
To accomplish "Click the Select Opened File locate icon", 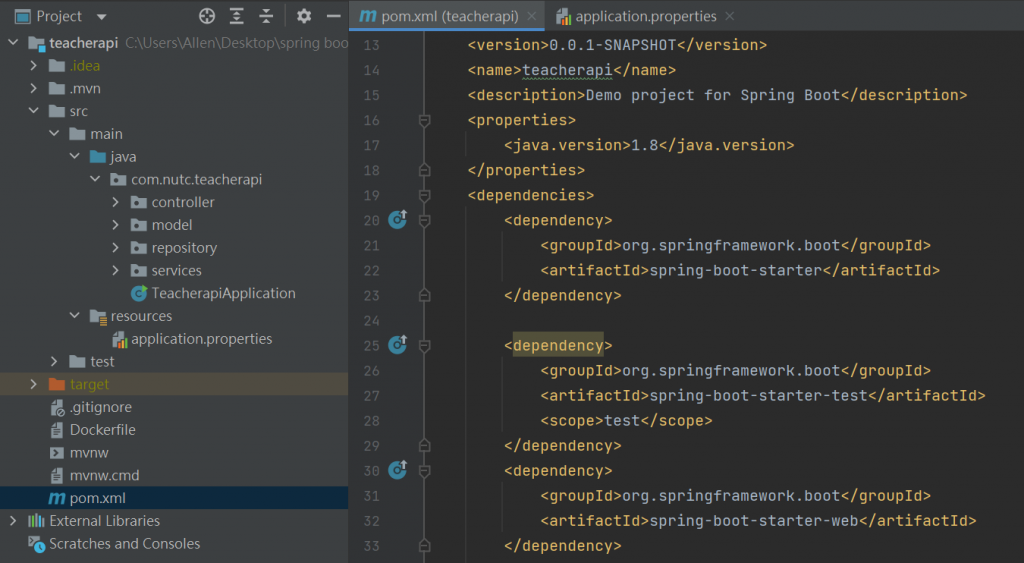I will pos(207,16).
